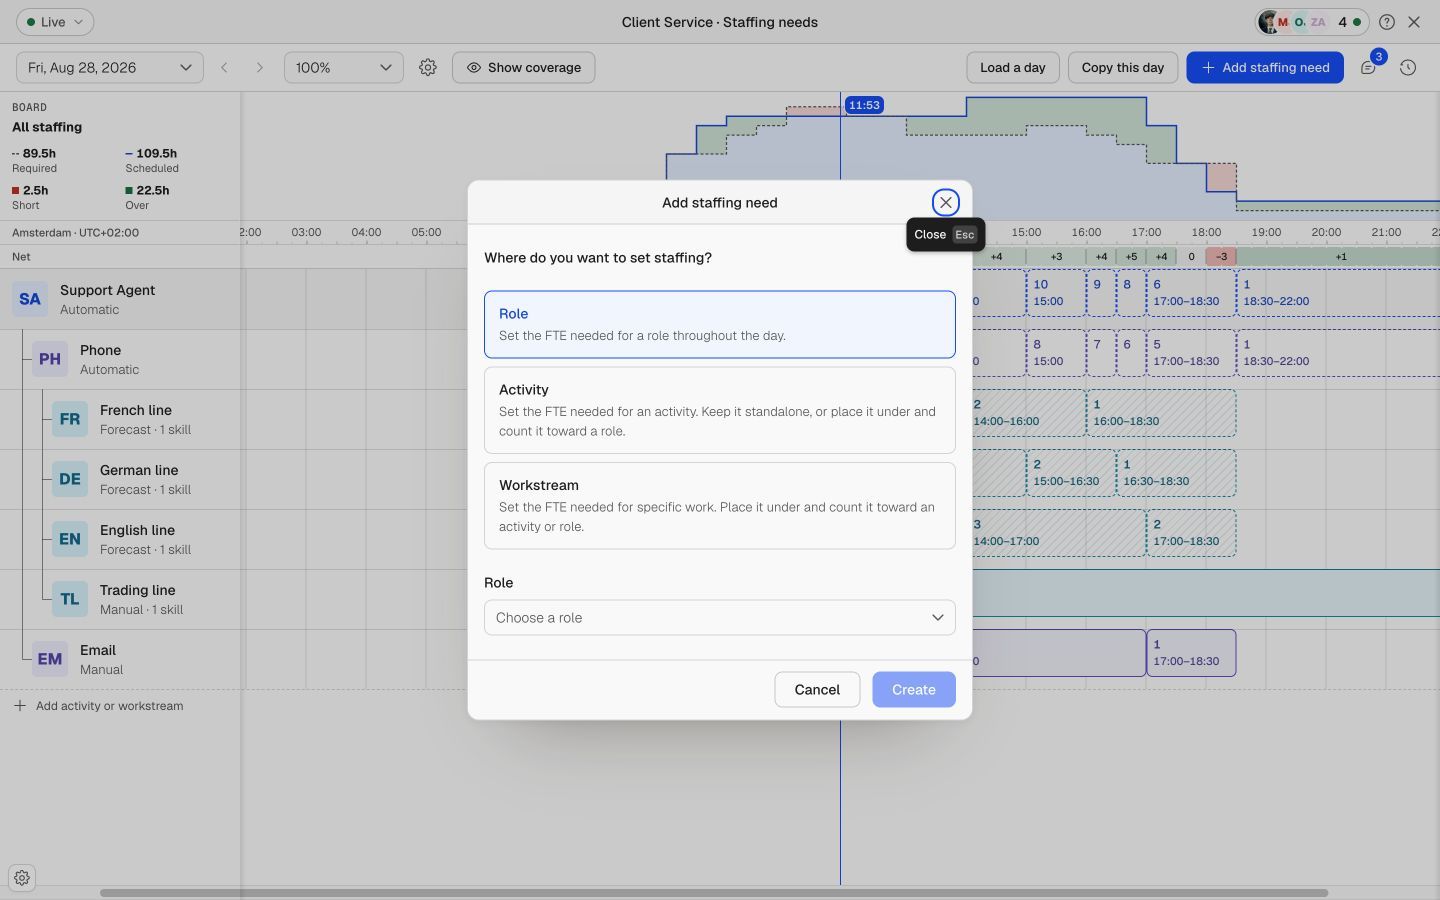Viewport: 1440px width, 900px height.
Task: Click the 109.5h Scheduled value
Action: coord(156,153)
